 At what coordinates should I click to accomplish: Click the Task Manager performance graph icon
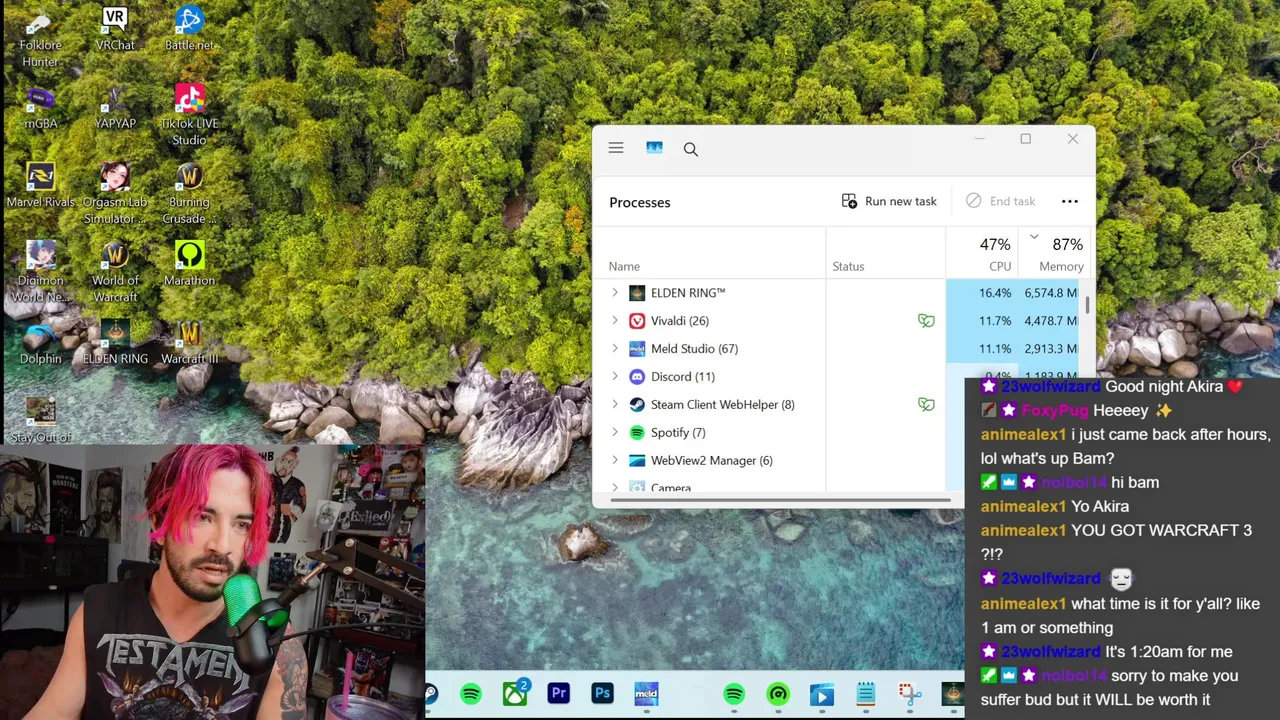coord(654,148)
